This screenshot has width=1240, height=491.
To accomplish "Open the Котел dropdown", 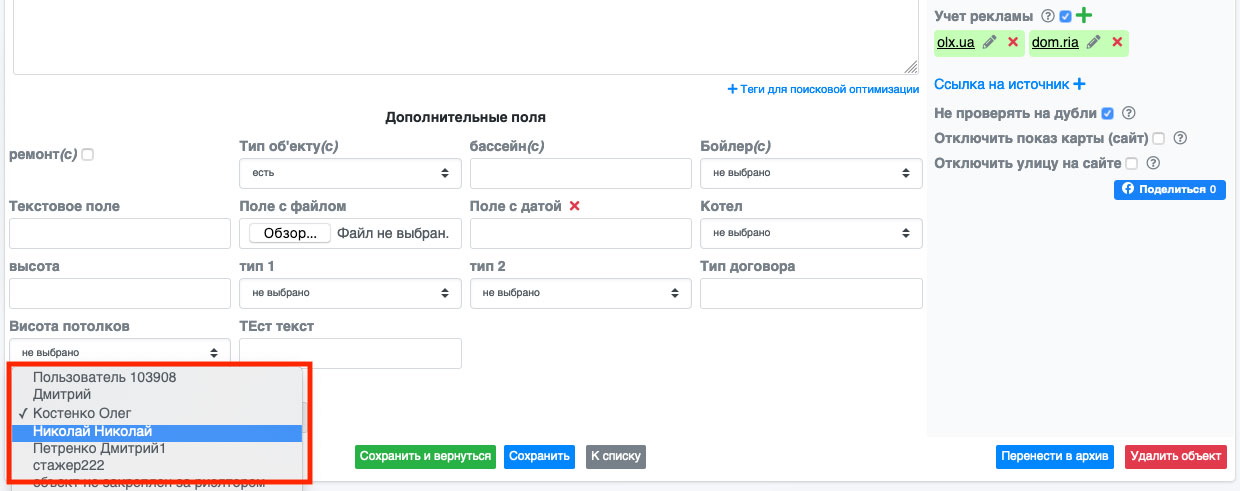I will (811, 233).
